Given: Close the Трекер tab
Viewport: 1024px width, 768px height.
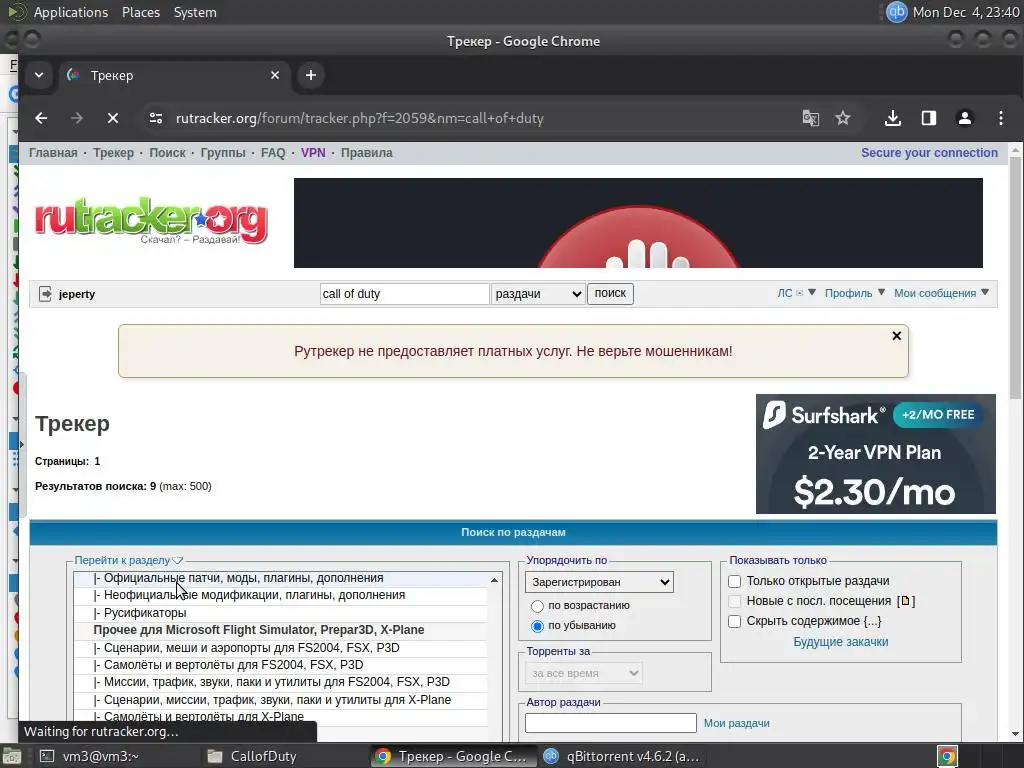Looking at the screenshot, I should 275,75.
